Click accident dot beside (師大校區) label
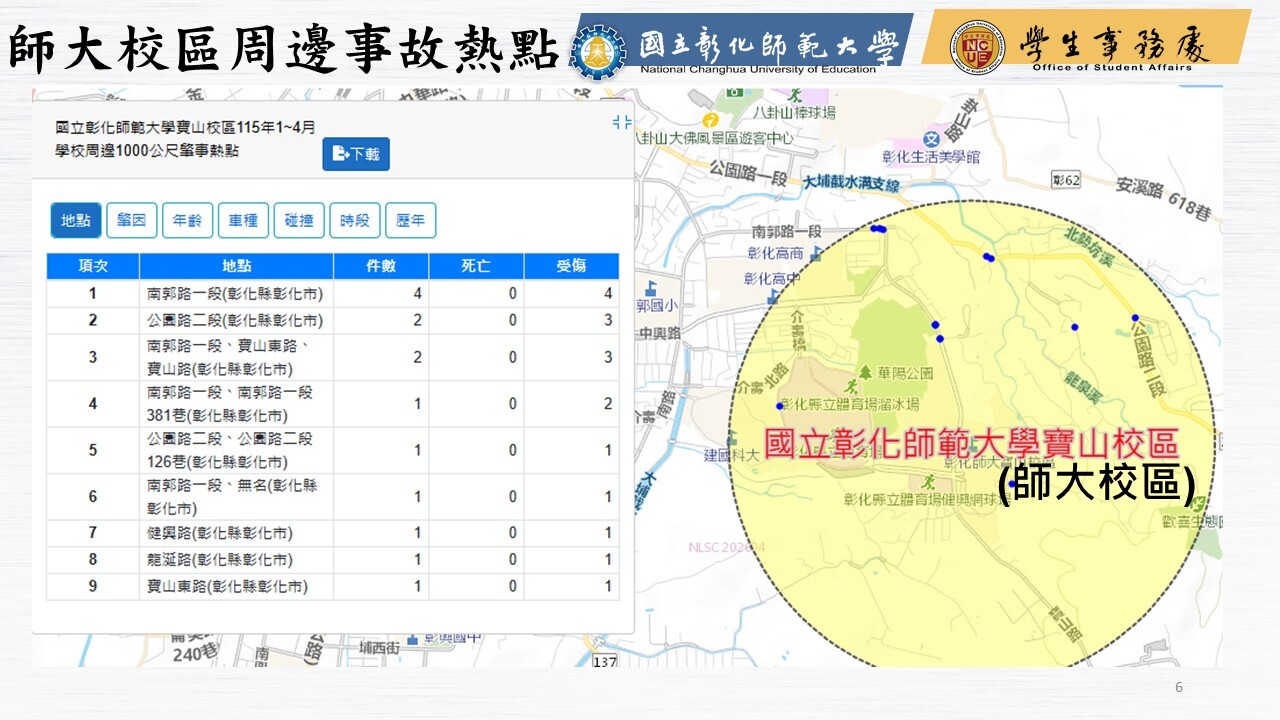The image size is (1280, 720). [1012, 484]
